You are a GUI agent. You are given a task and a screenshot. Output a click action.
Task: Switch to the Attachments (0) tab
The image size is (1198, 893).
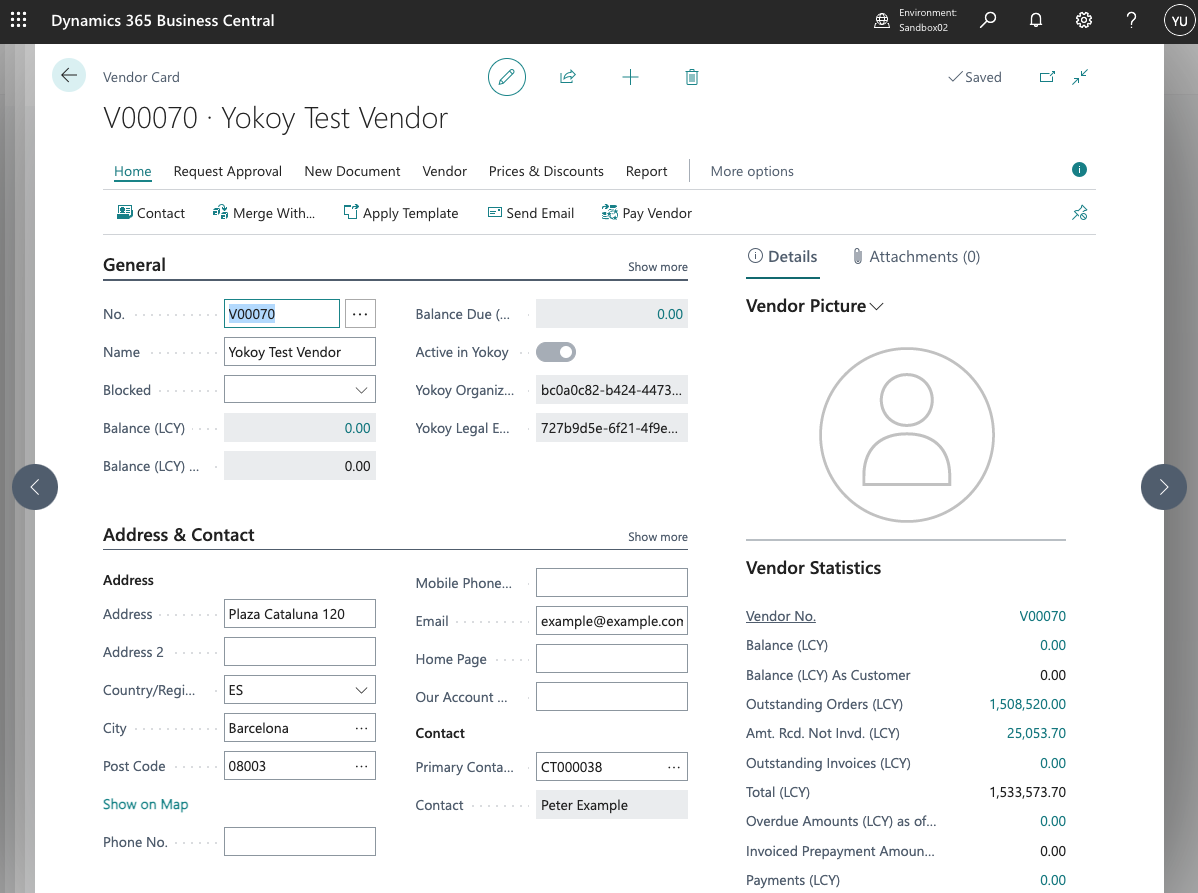(x=916, y=257)
